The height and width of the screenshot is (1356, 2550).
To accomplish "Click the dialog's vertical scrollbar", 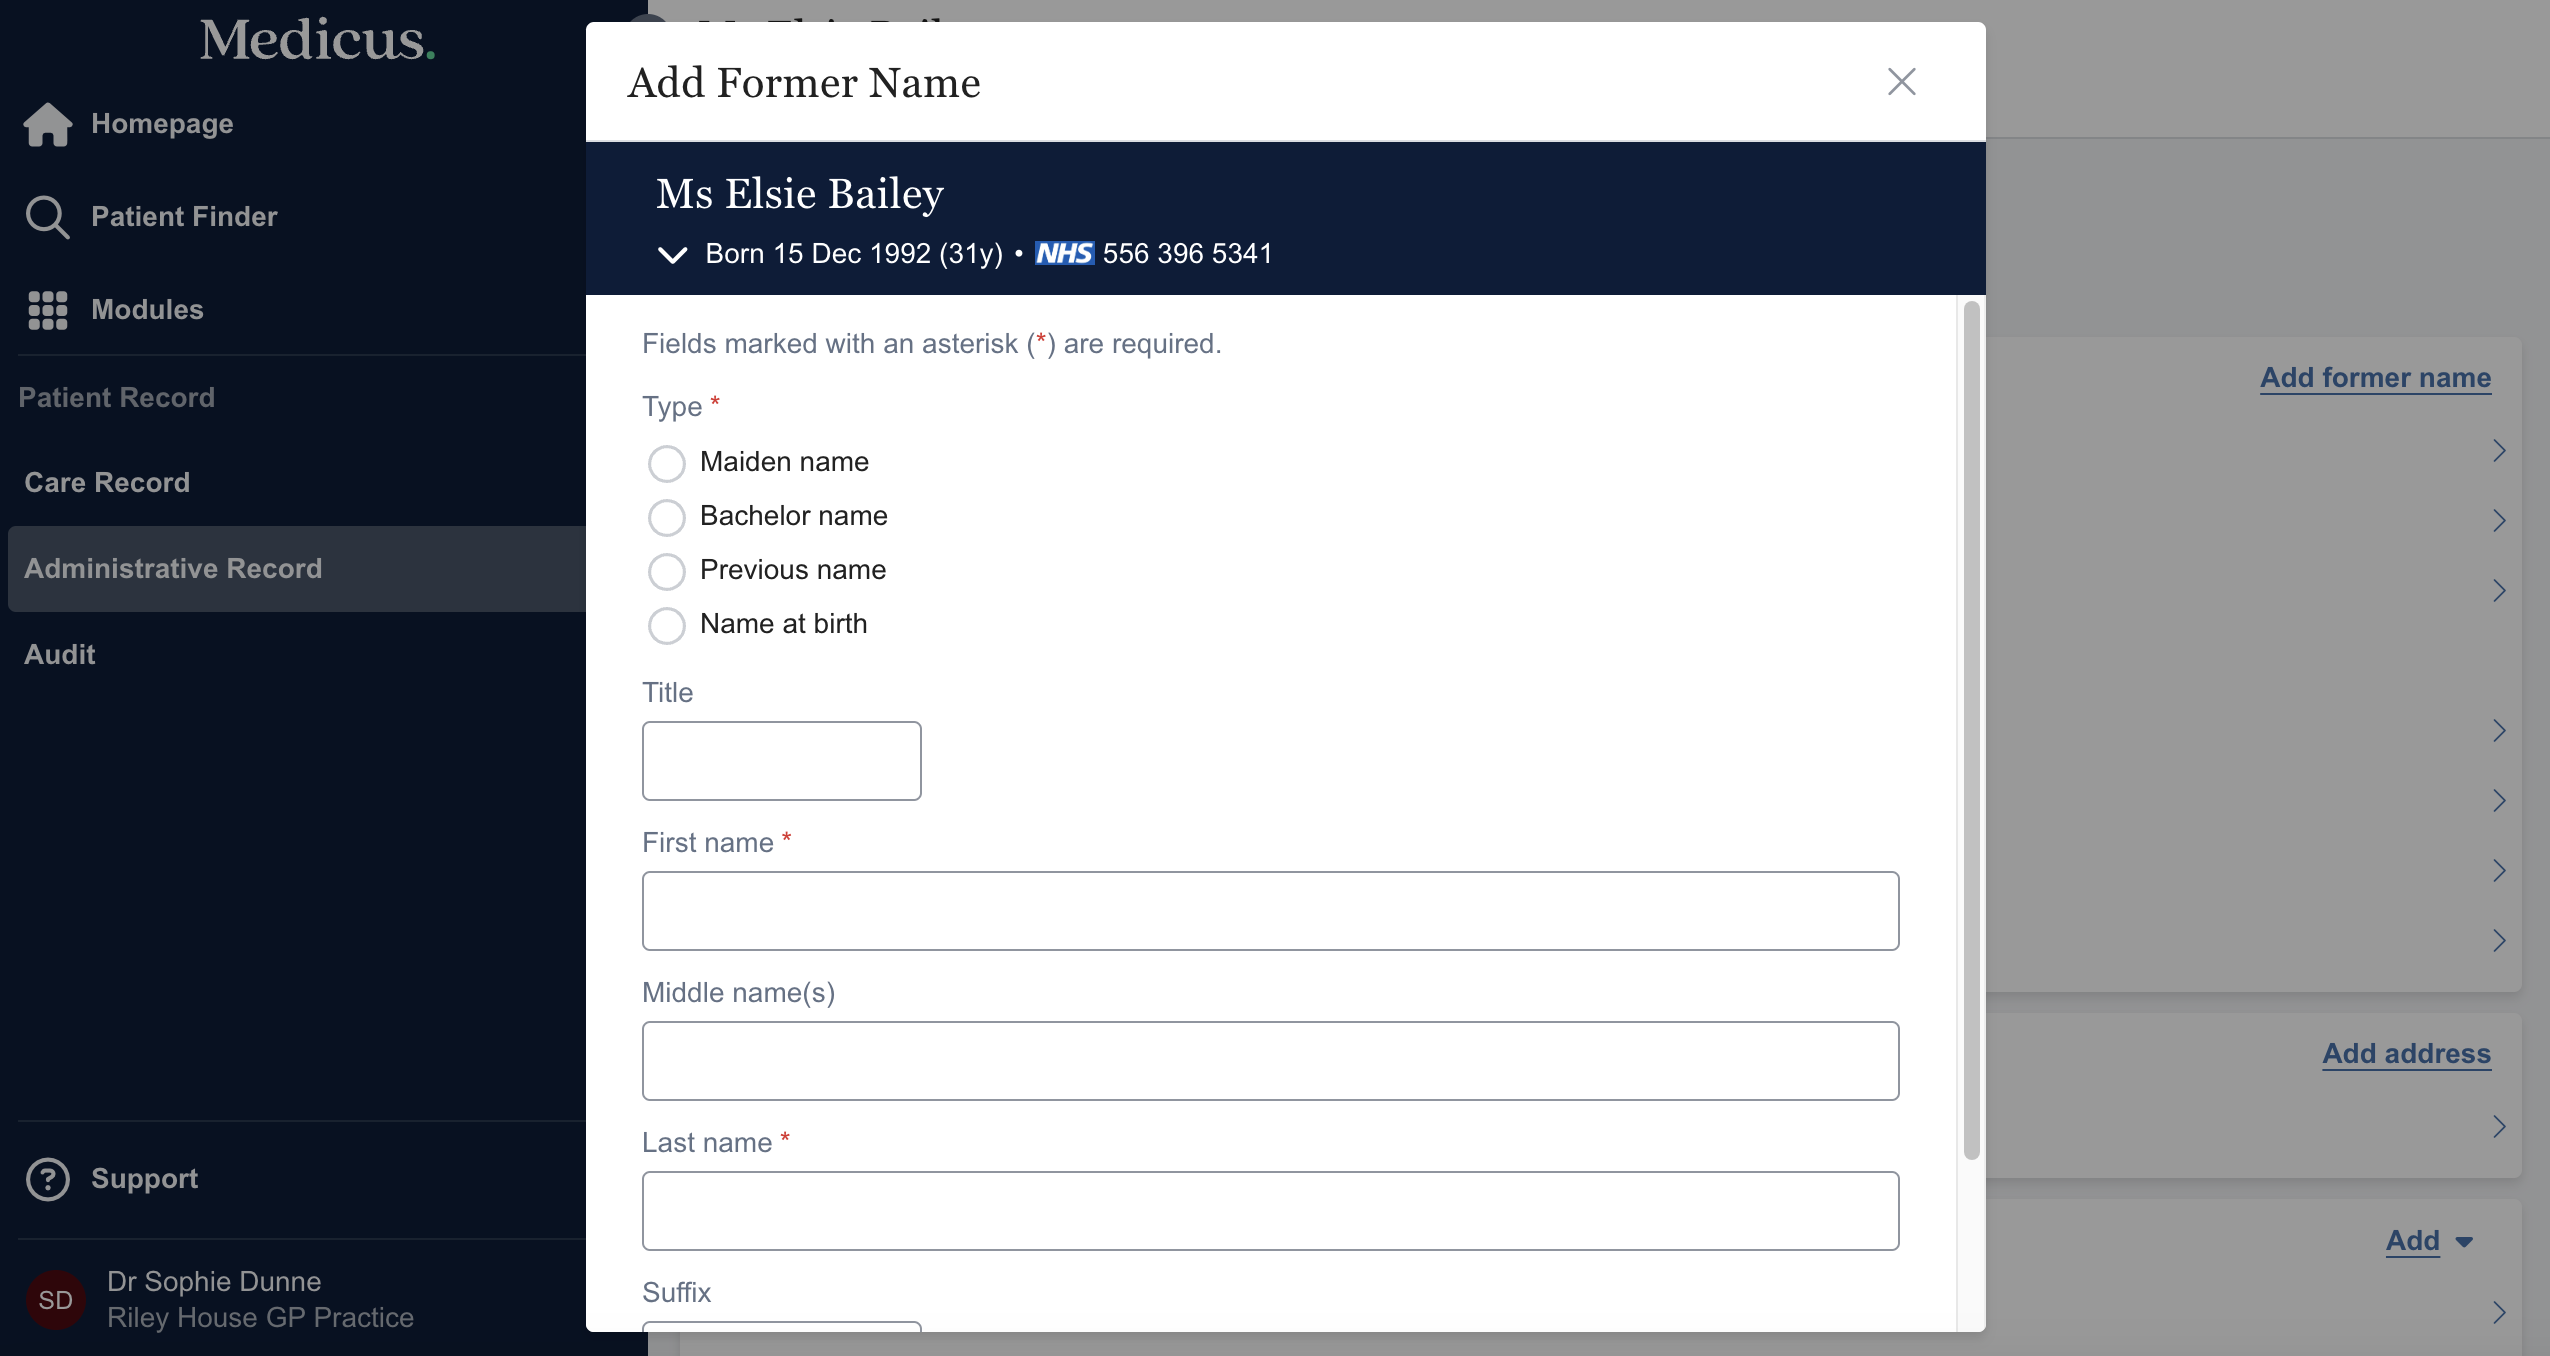I will click(1971, 730).
